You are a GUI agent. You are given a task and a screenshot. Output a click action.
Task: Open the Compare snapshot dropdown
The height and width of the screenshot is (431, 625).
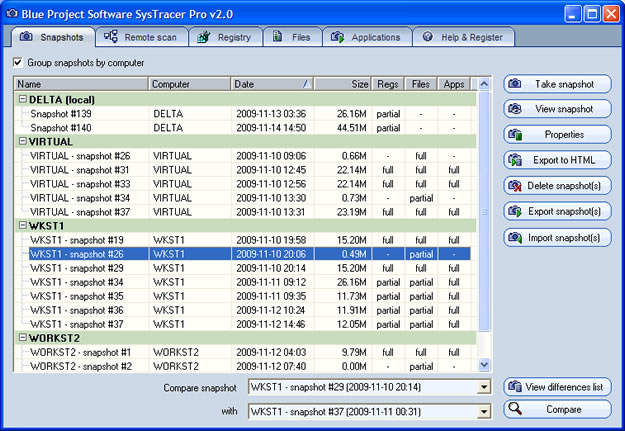coord(484,387)
